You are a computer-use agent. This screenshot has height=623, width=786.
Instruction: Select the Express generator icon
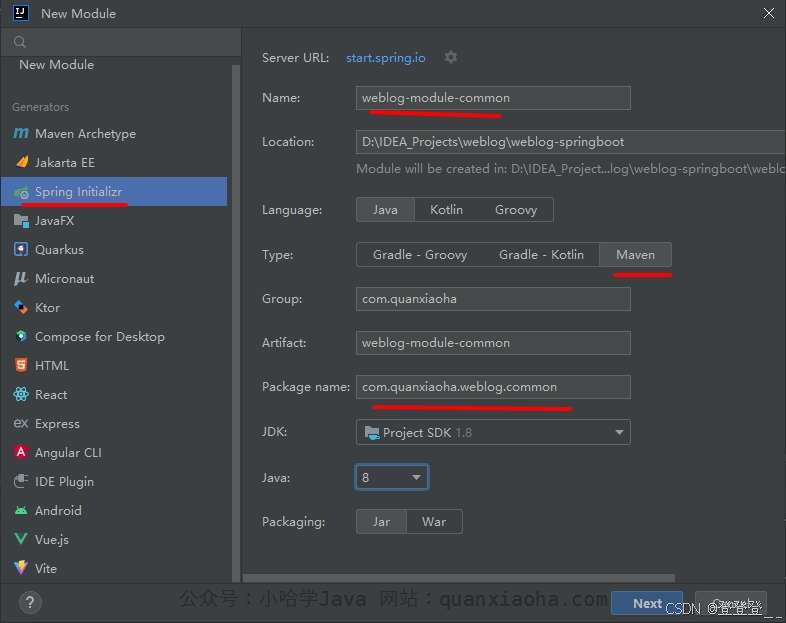(21, 423)
